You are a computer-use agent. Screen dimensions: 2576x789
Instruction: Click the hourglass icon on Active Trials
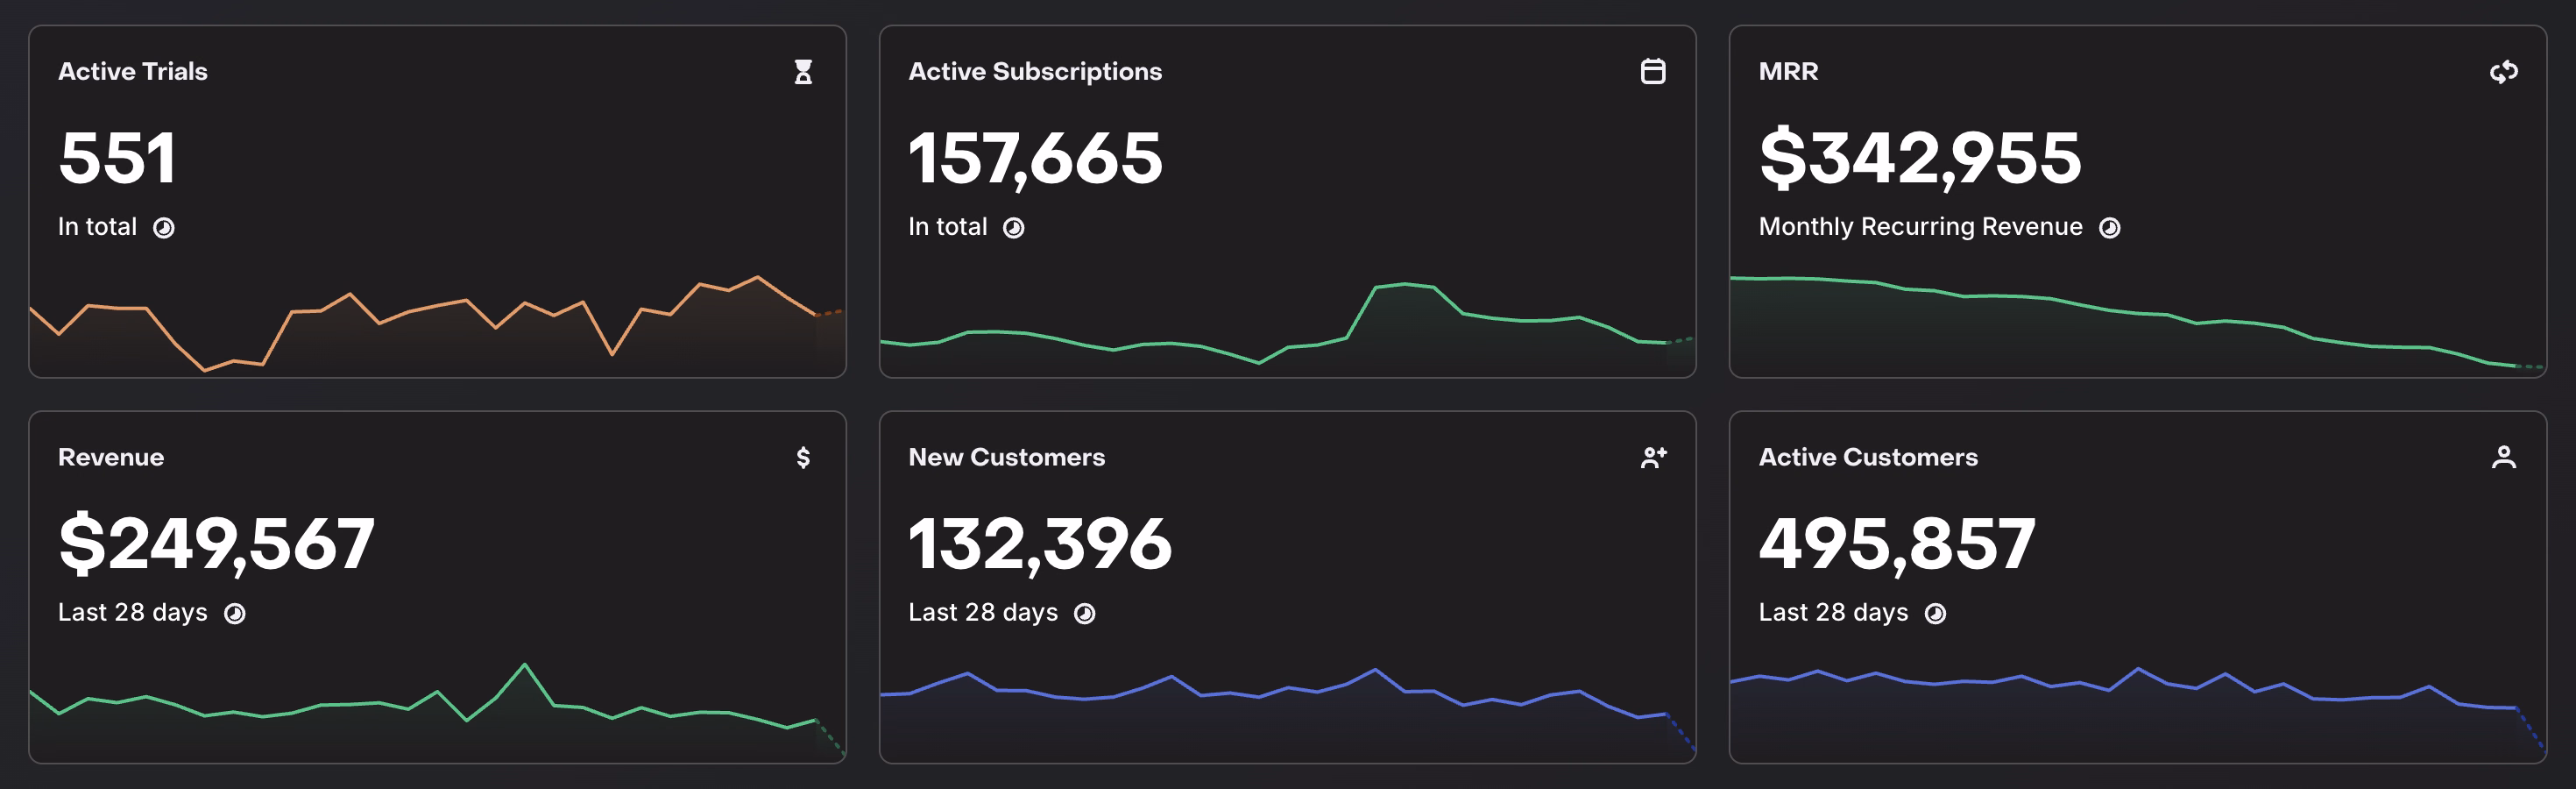[x=803, y=72]
